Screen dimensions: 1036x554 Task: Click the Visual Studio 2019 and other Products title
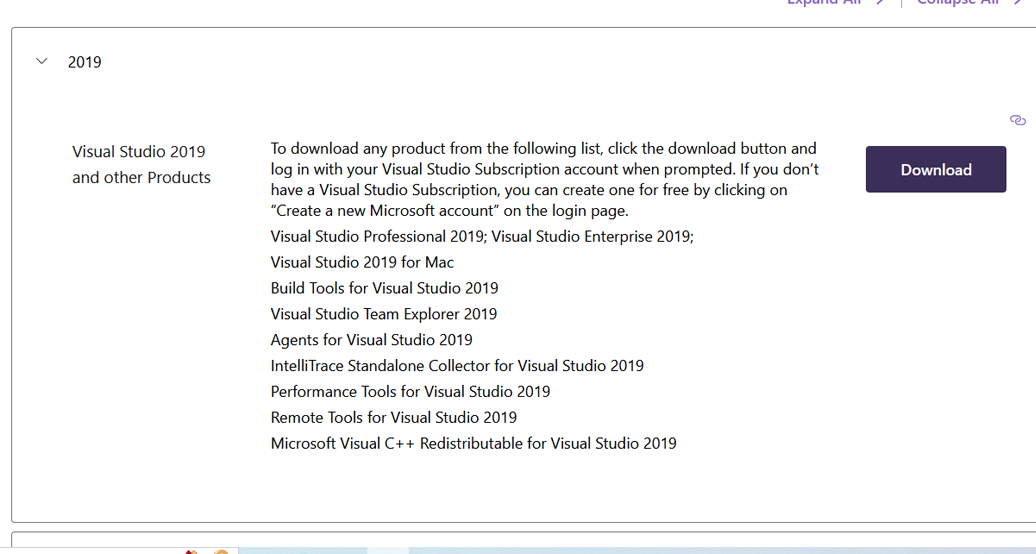point(141,164)
